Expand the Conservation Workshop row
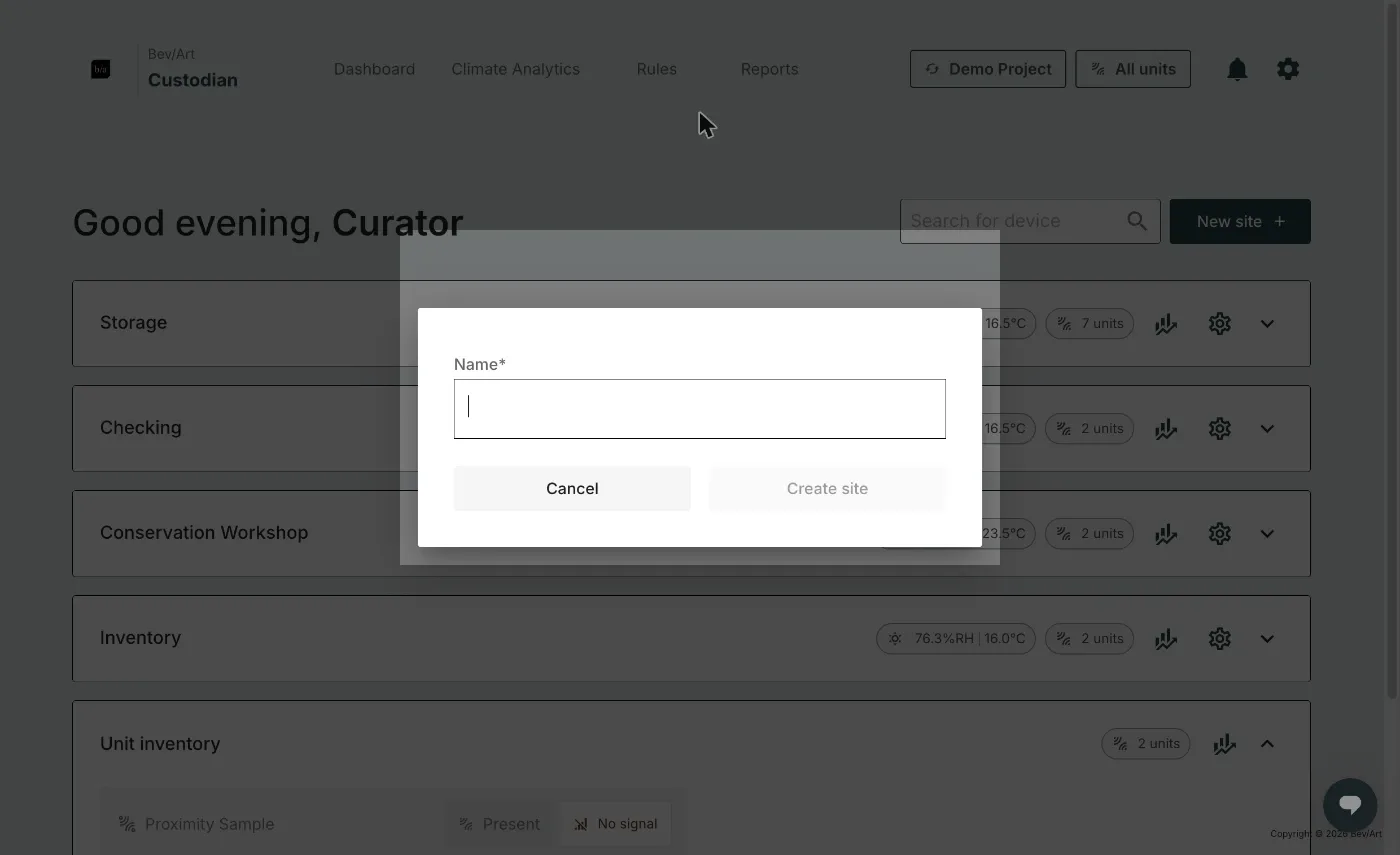 click(1267, 534)
